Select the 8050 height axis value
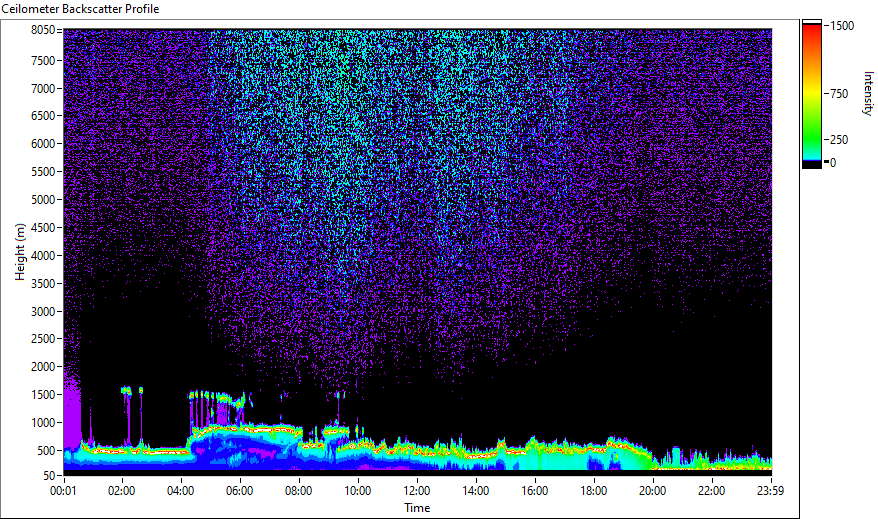The width and height of the screenshot is (878, 519). point(43,30)
